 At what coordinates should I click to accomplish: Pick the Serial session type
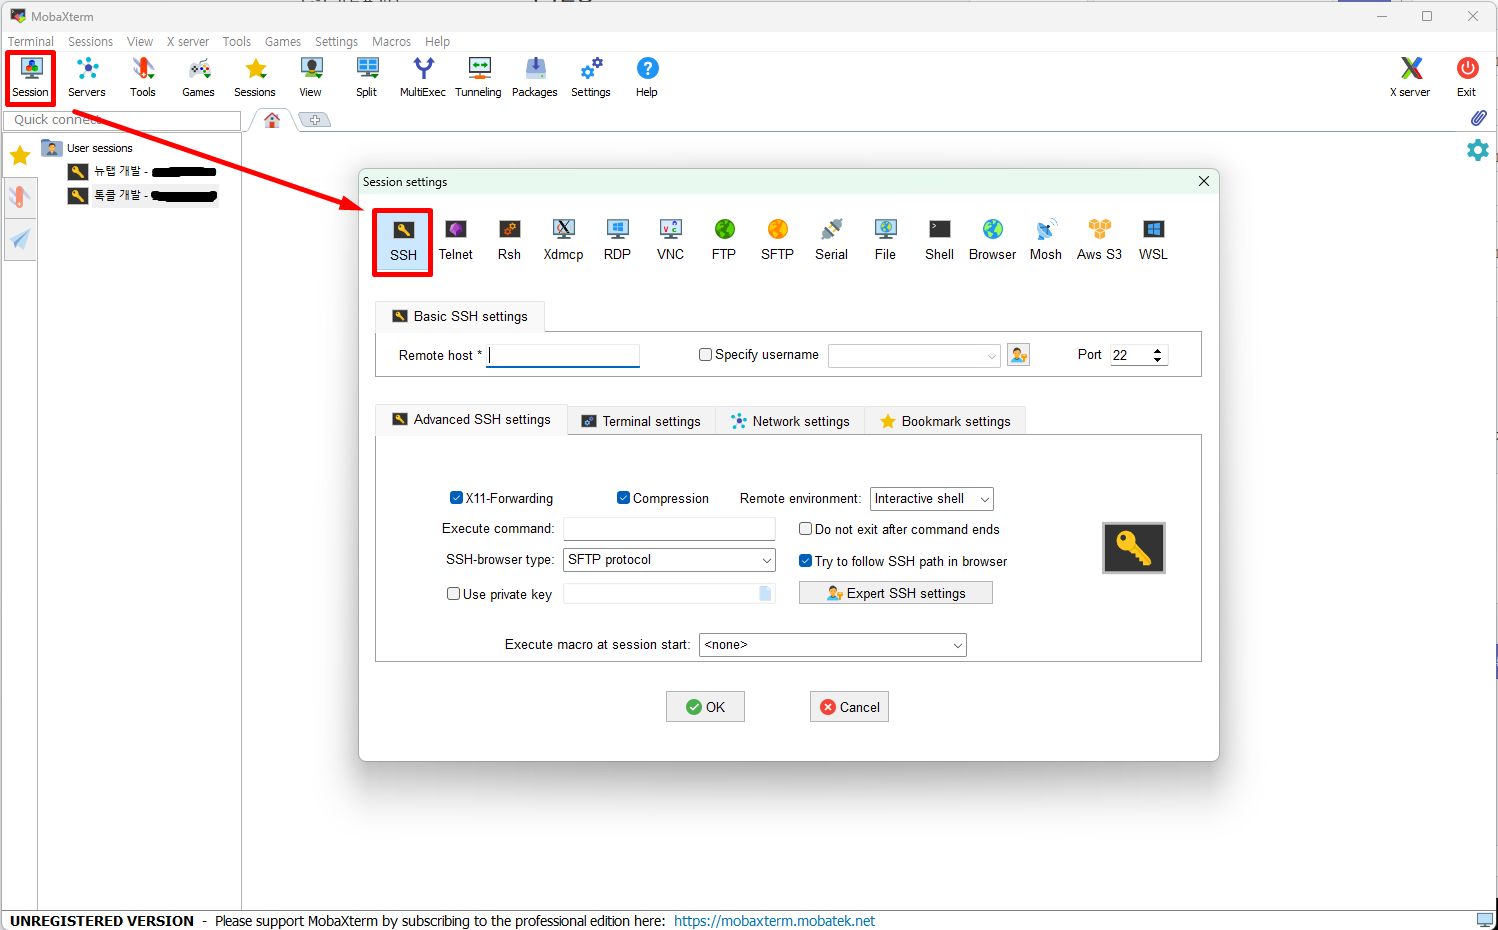tap(831, 240)
